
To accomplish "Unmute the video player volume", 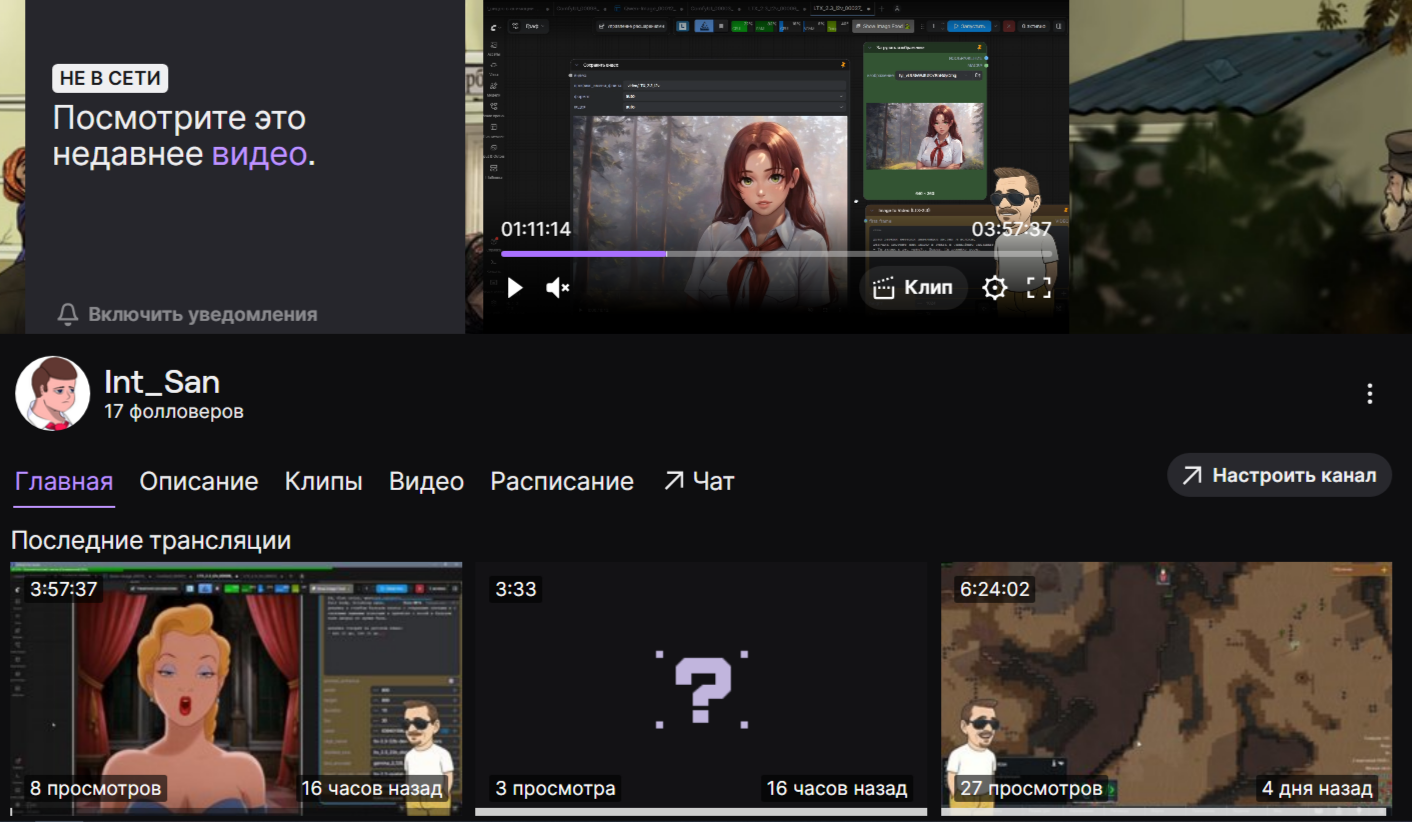I will coord(557,288).
